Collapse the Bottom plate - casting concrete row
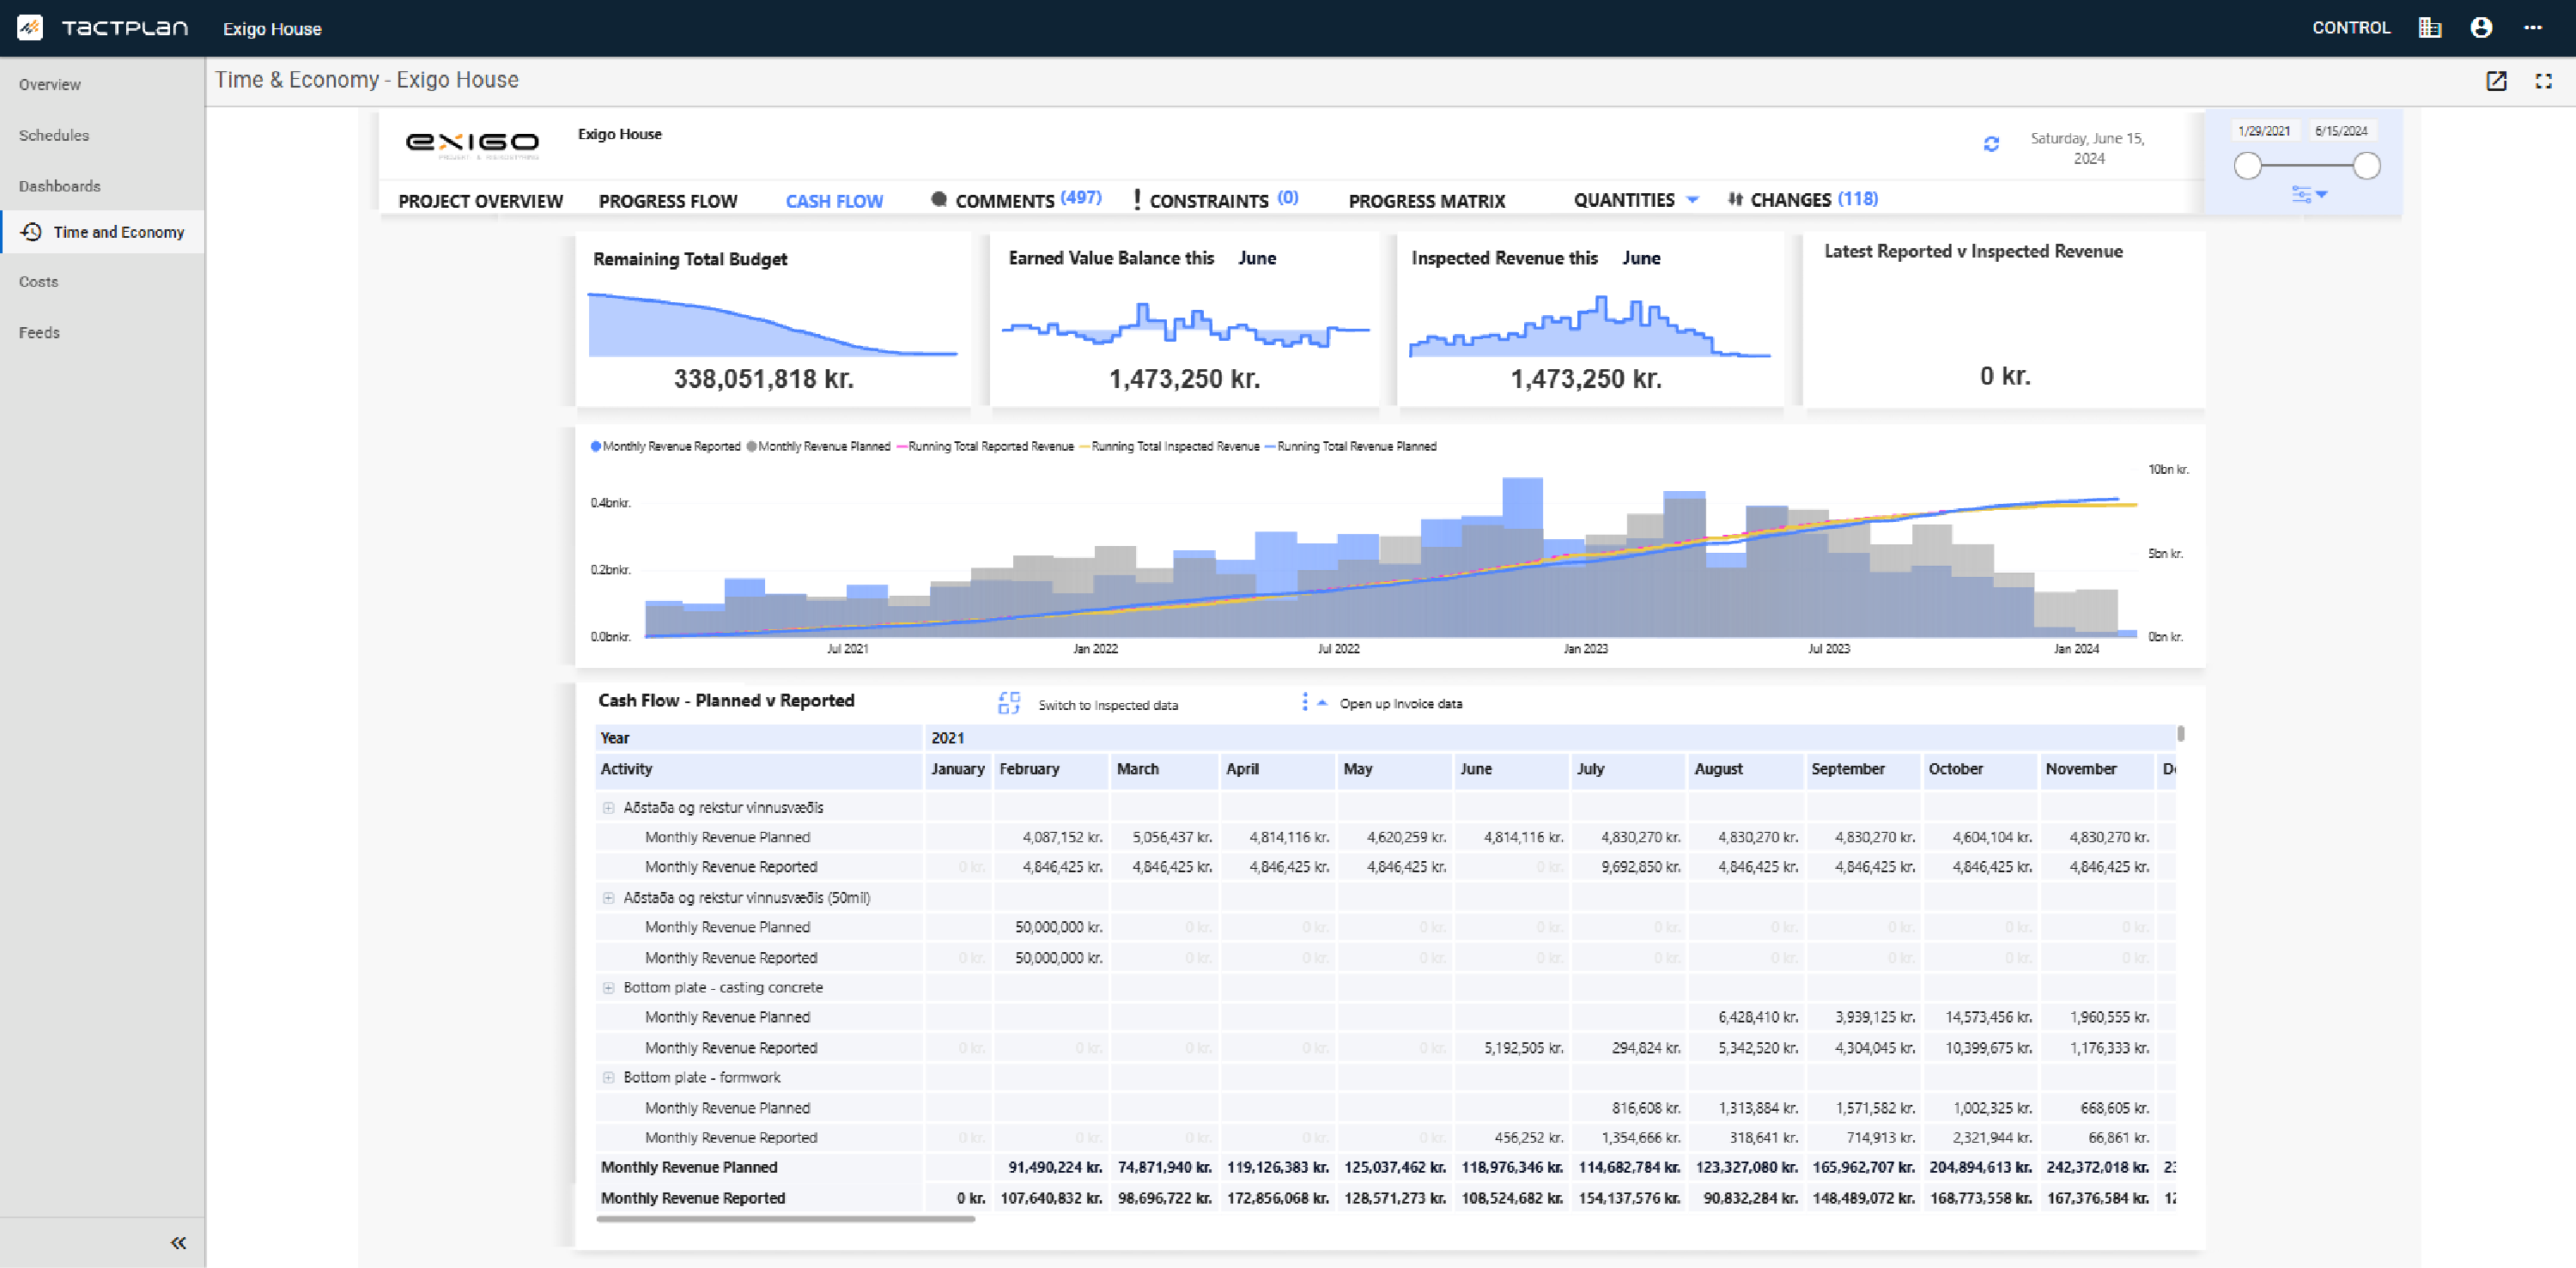 (x=608, y=988)
